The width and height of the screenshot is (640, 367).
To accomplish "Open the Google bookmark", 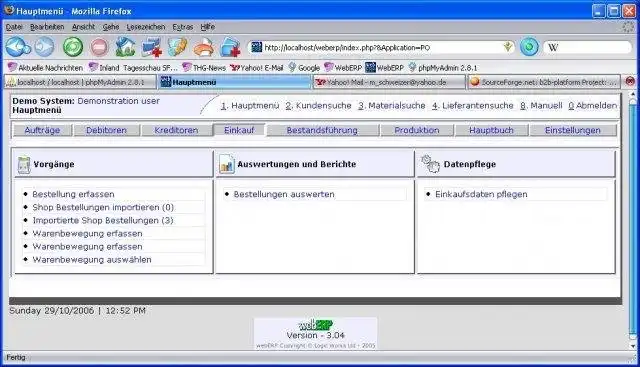I will pos(304,68).
